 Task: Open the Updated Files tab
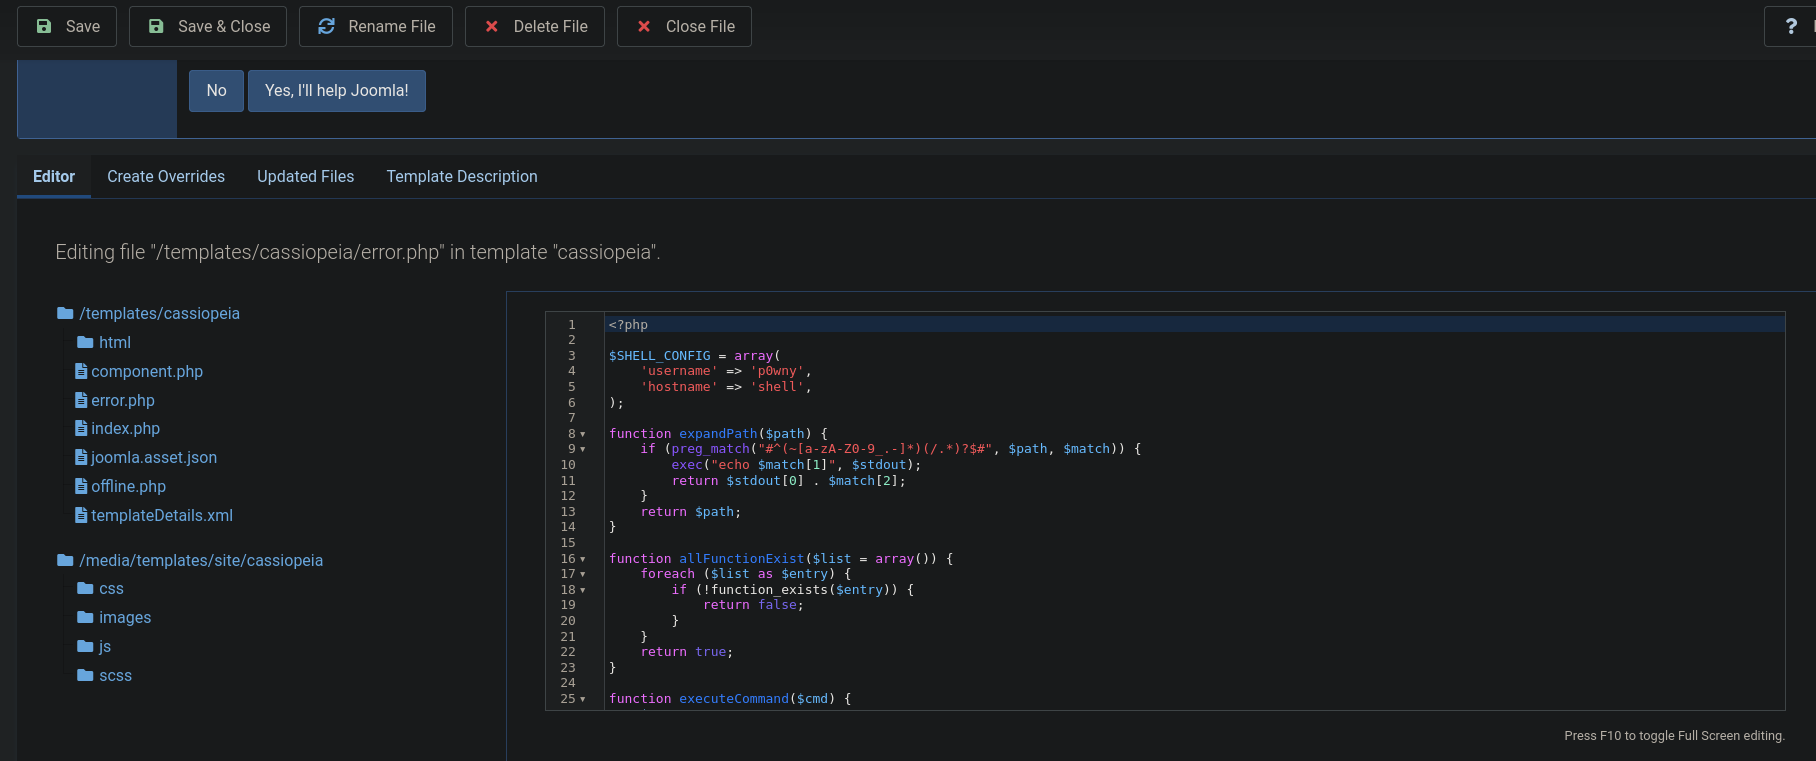pos(306,176)
